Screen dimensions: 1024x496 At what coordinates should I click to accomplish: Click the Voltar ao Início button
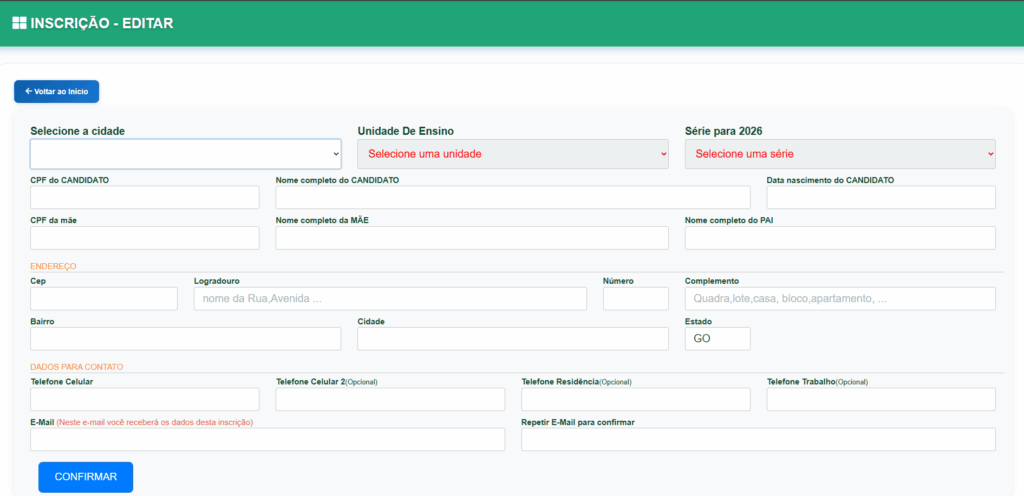coord(56,91)
